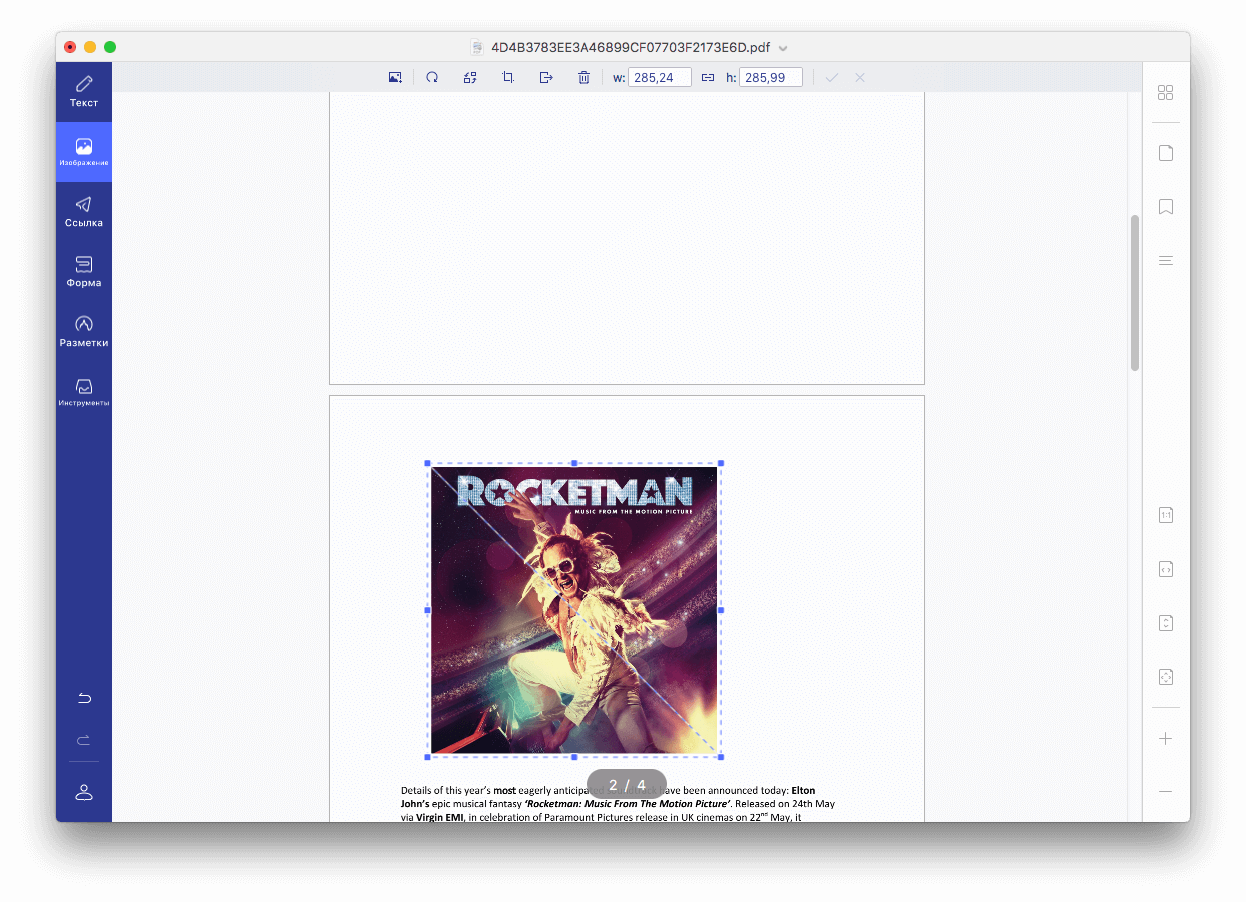Open the thumbnails grid panel
Image resolution: width=1246 pixels, height=902 pixels.
1166,93
